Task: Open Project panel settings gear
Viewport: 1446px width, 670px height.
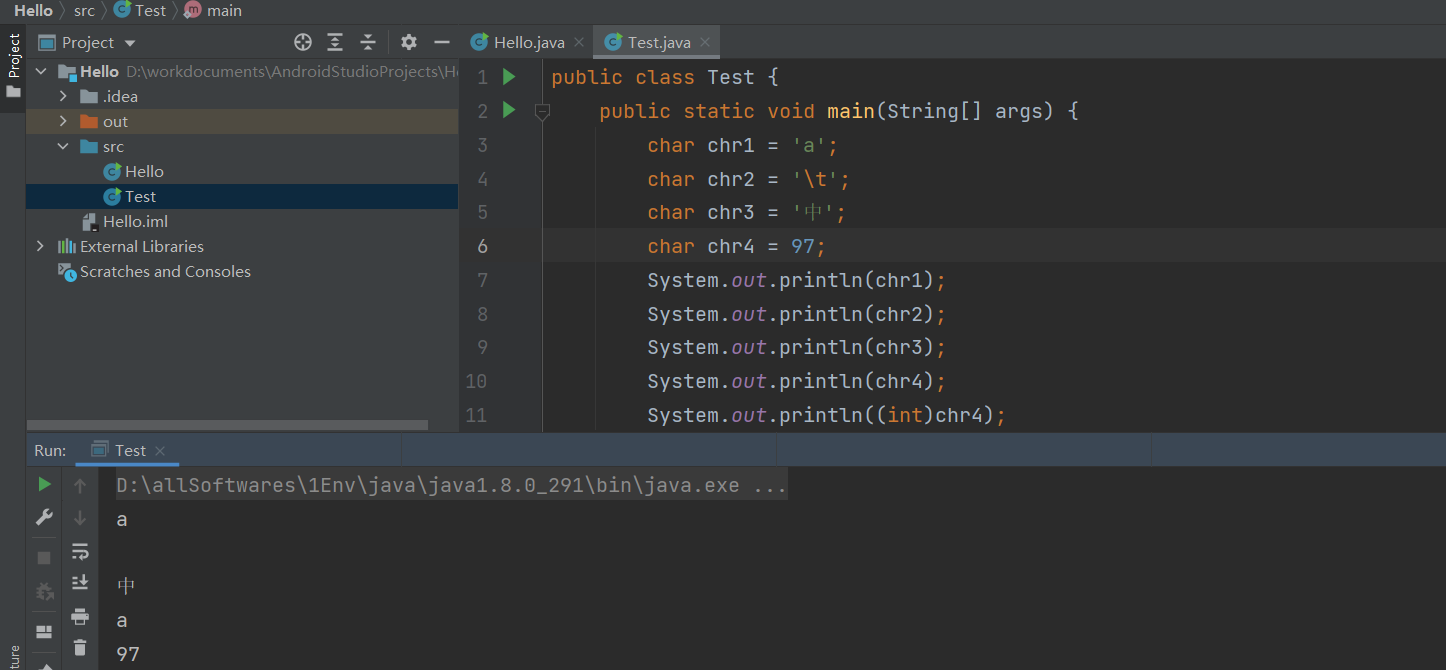Action: 409,42
